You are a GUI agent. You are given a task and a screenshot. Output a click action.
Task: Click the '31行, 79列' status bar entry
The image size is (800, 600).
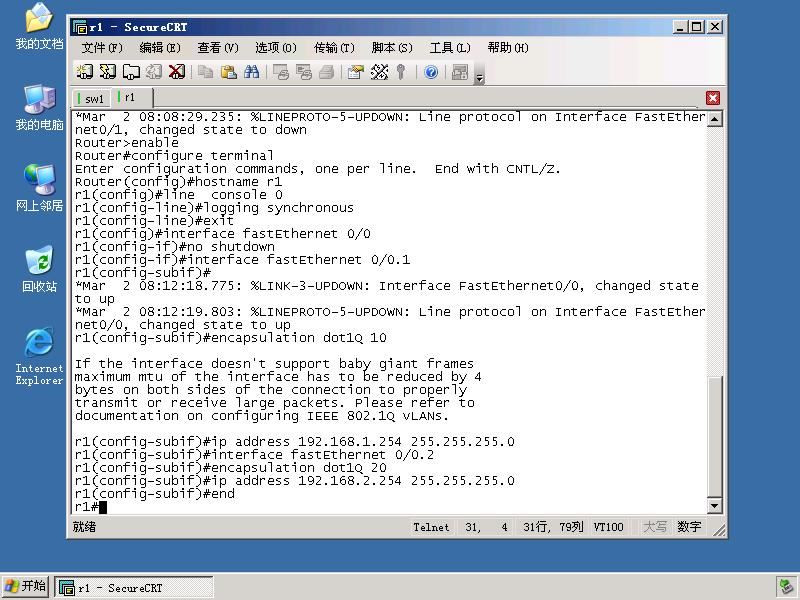pyautogui.click(x=553, y=527)
